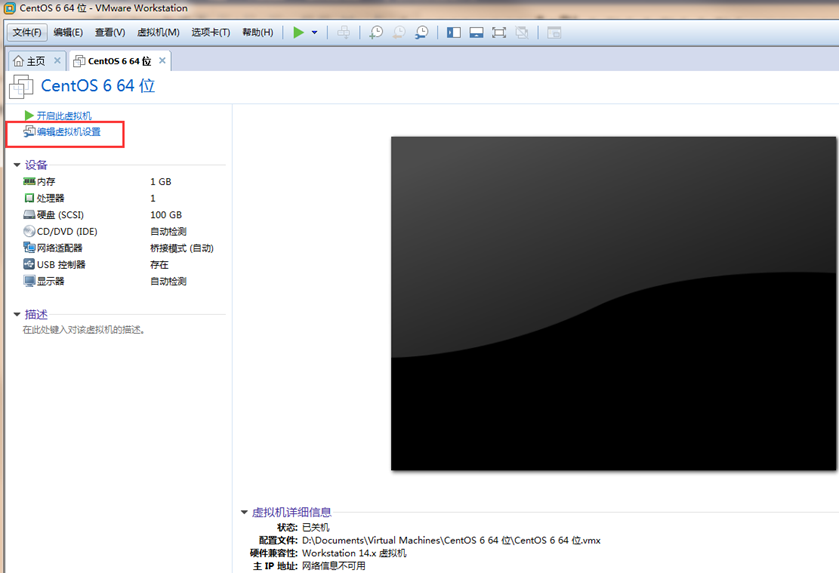
Task: Click the send Ctrl+Alt+Del toolbar icon
Action: point(344,33)
